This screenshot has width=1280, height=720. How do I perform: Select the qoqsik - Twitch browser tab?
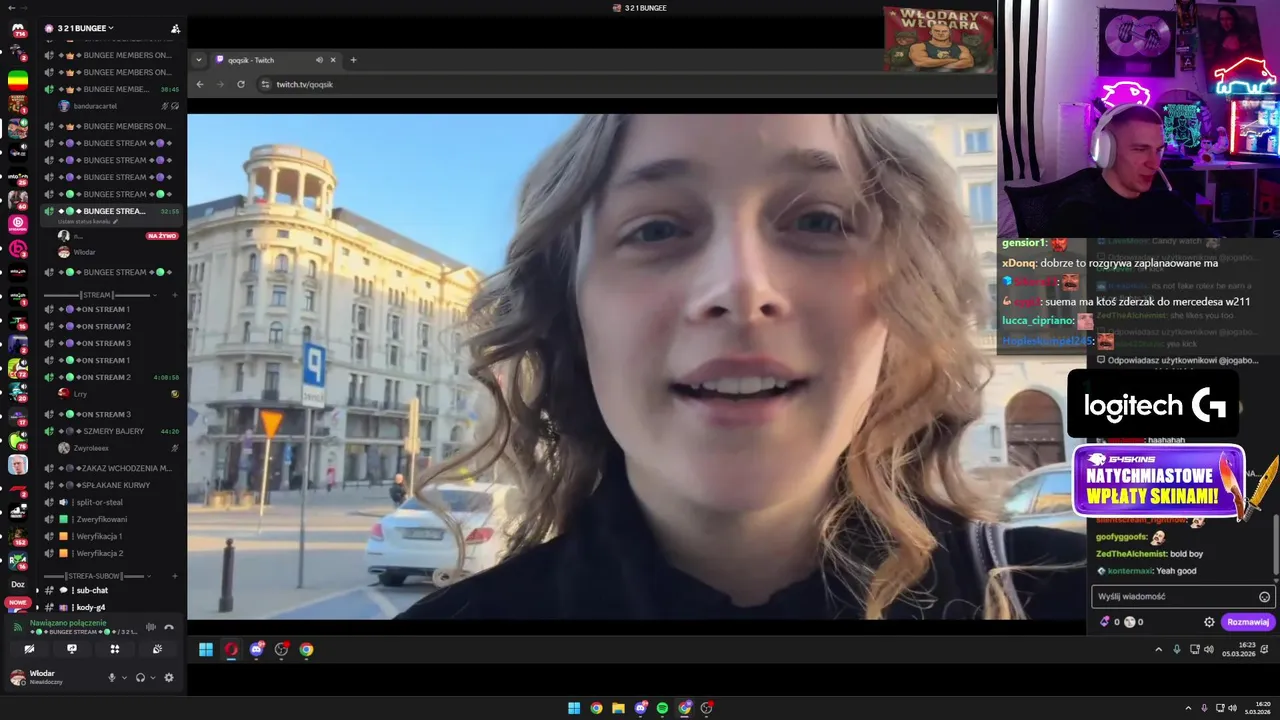pyautogui.click(x=277, y=60)
